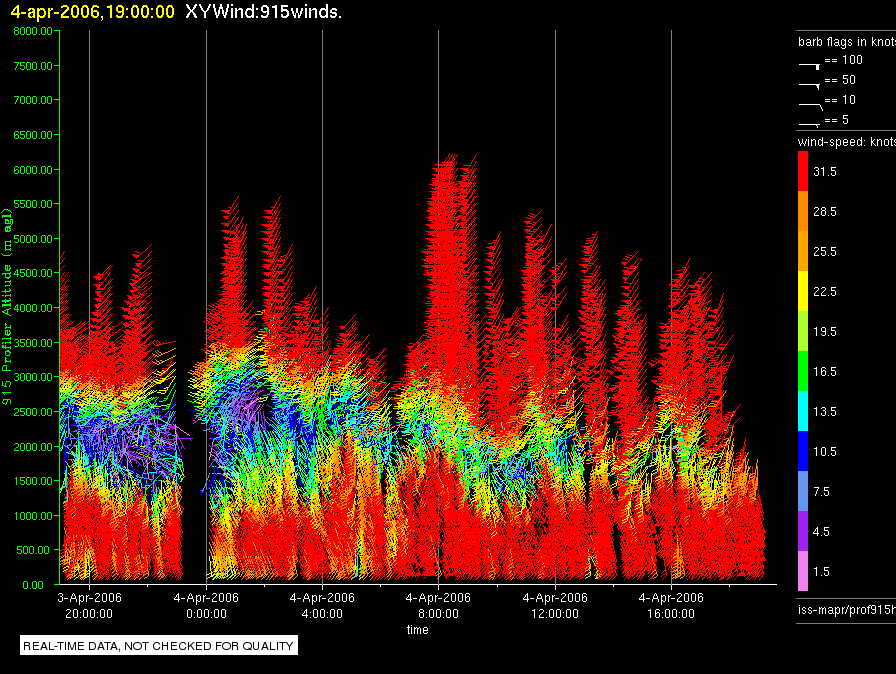The height and width of the screenshot is (674, 896).
Task: Select the green 16.5 knots color band
Action: (803, 371)
